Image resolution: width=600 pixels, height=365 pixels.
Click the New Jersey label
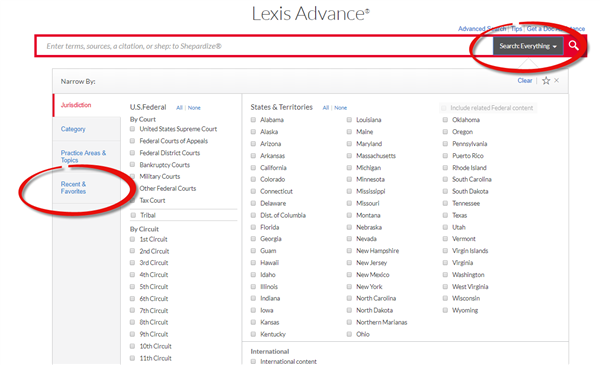[x=372, y=263]
